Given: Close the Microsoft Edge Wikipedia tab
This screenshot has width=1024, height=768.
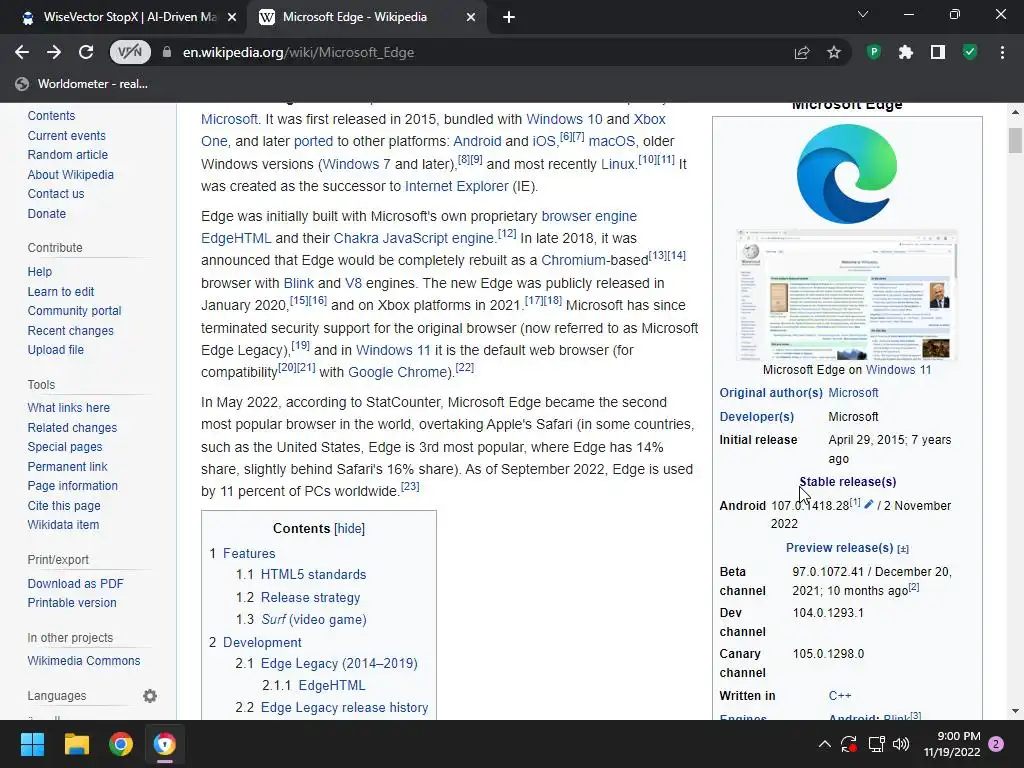Looking at the screenshot, I should click(x=471, y=18).
